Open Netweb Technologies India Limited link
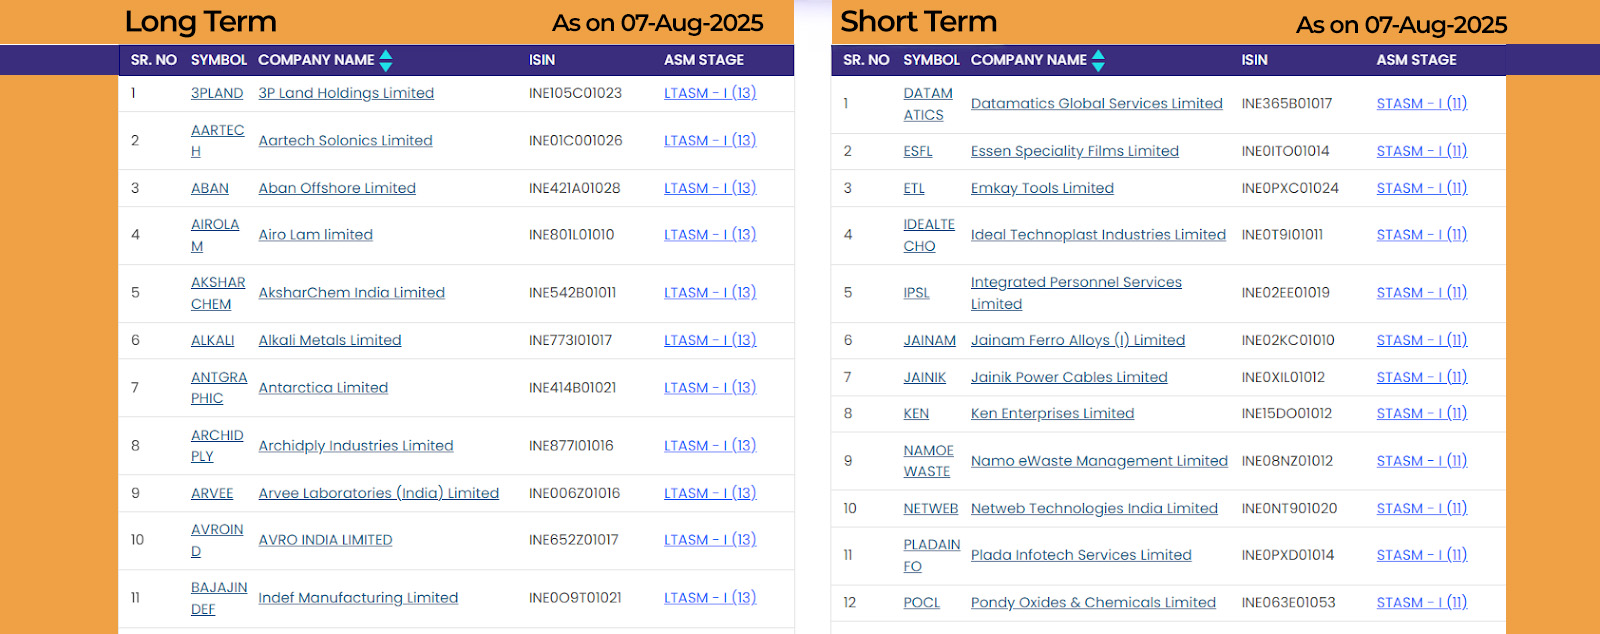Viewport: 1600px width, 634px height. coord(1094,509)
